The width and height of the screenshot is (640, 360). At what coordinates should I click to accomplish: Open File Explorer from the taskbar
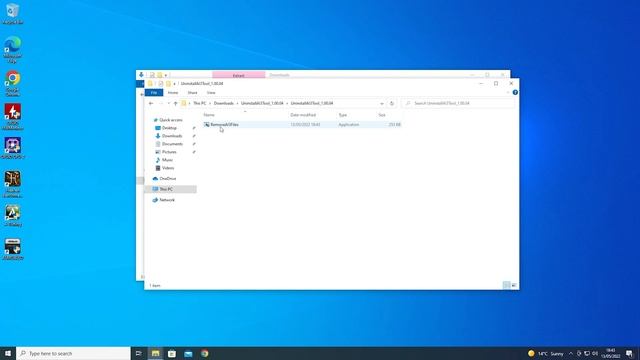point(156,353)
